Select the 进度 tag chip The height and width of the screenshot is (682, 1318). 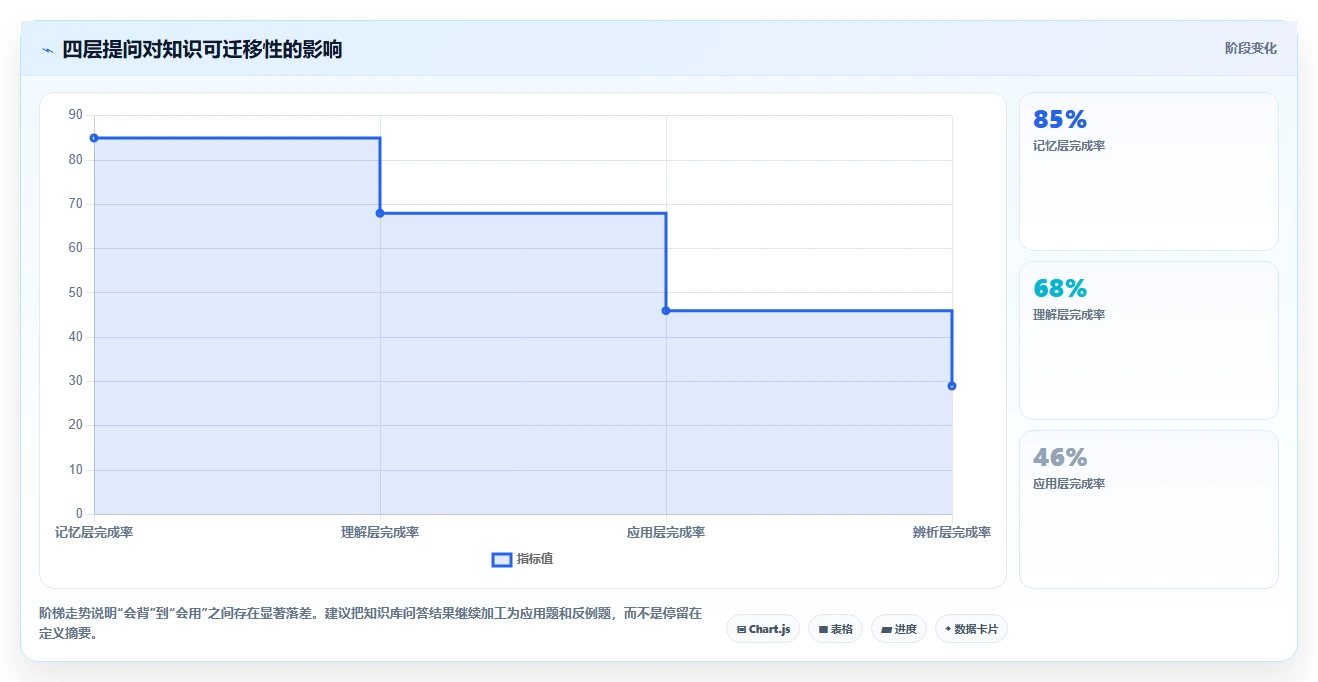click(899, 629)
